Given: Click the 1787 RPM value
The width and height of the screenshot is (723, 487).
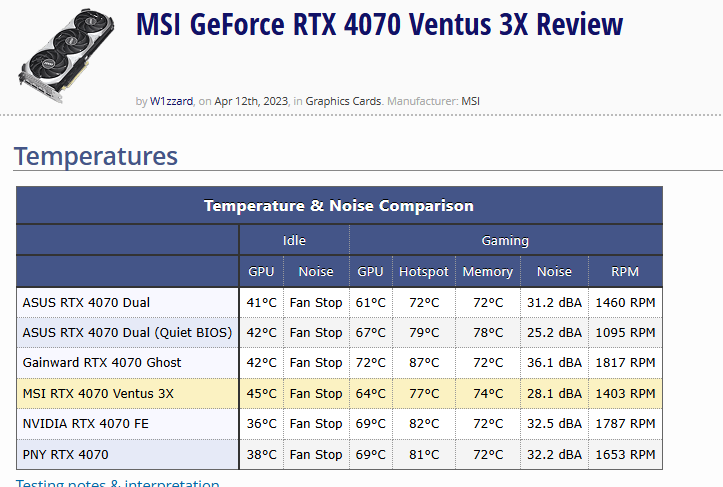Looking at the screenshot, I should 625,423.
